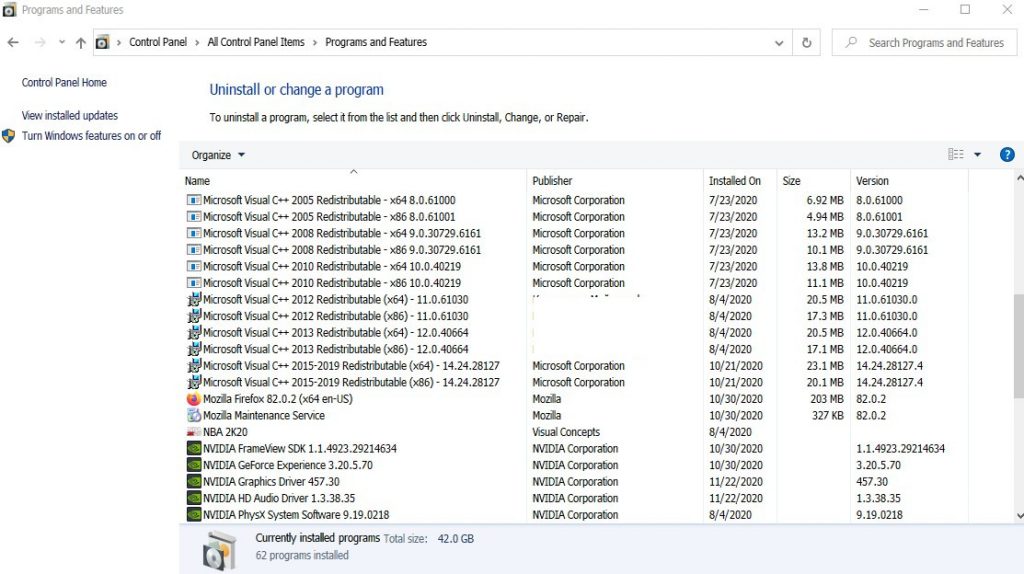
Task: Open the address bar history dropdown
Action: (x=778, y=43)
